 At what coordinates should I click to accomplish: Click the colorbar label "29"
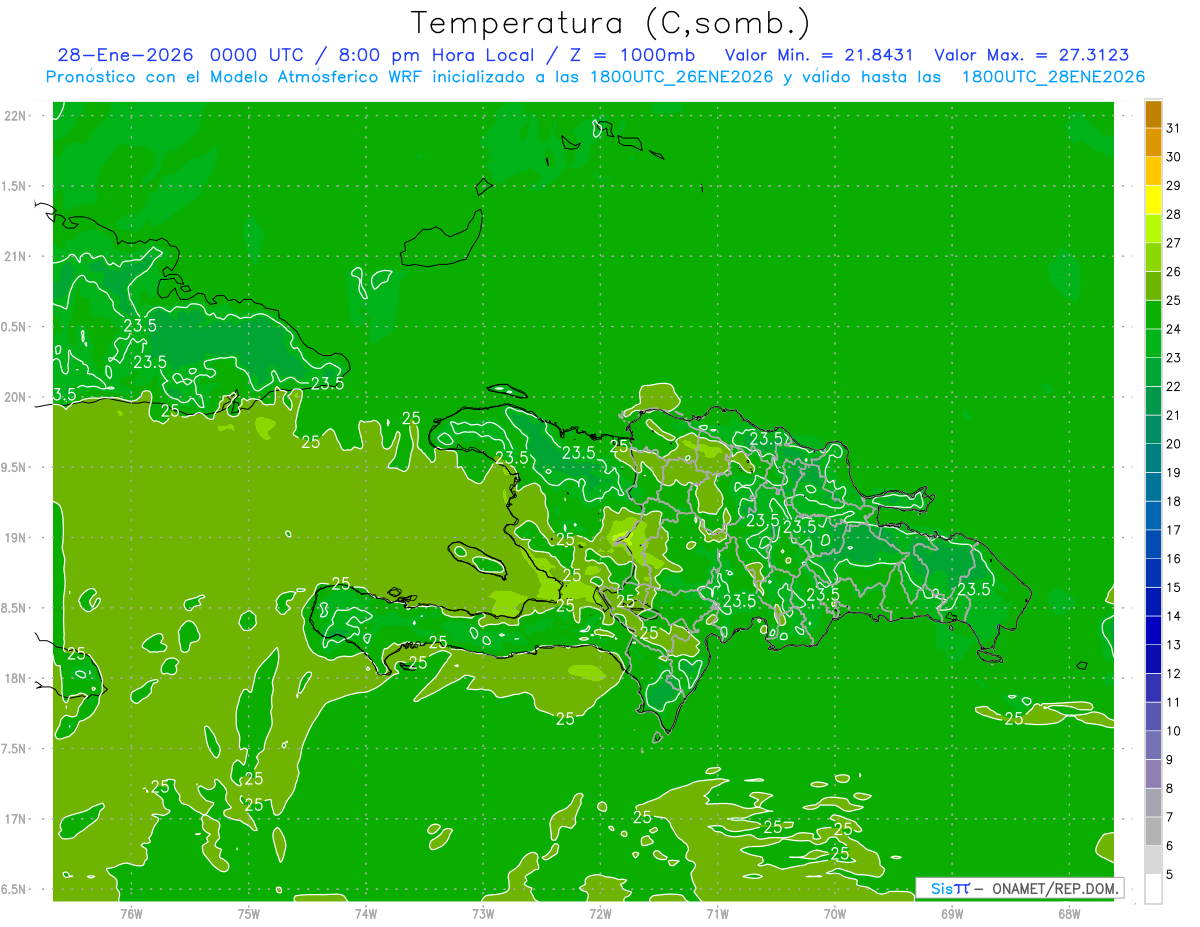pyautogui.click(x=1173, y=186)
